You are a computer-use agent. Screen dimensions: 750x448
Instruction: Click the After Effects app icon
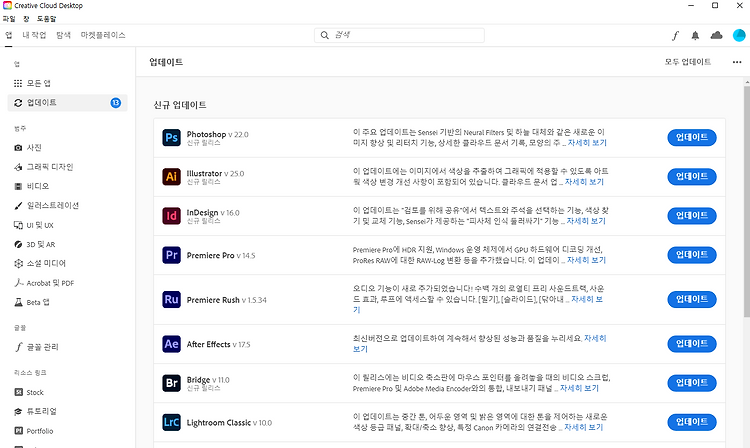[x=171, y=344]
